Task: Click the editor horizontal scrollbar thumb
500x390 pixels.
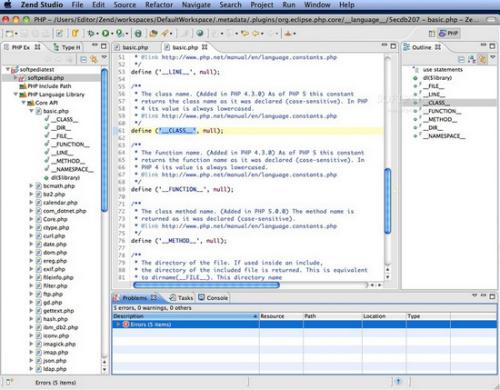Action: tap(206, 285)
